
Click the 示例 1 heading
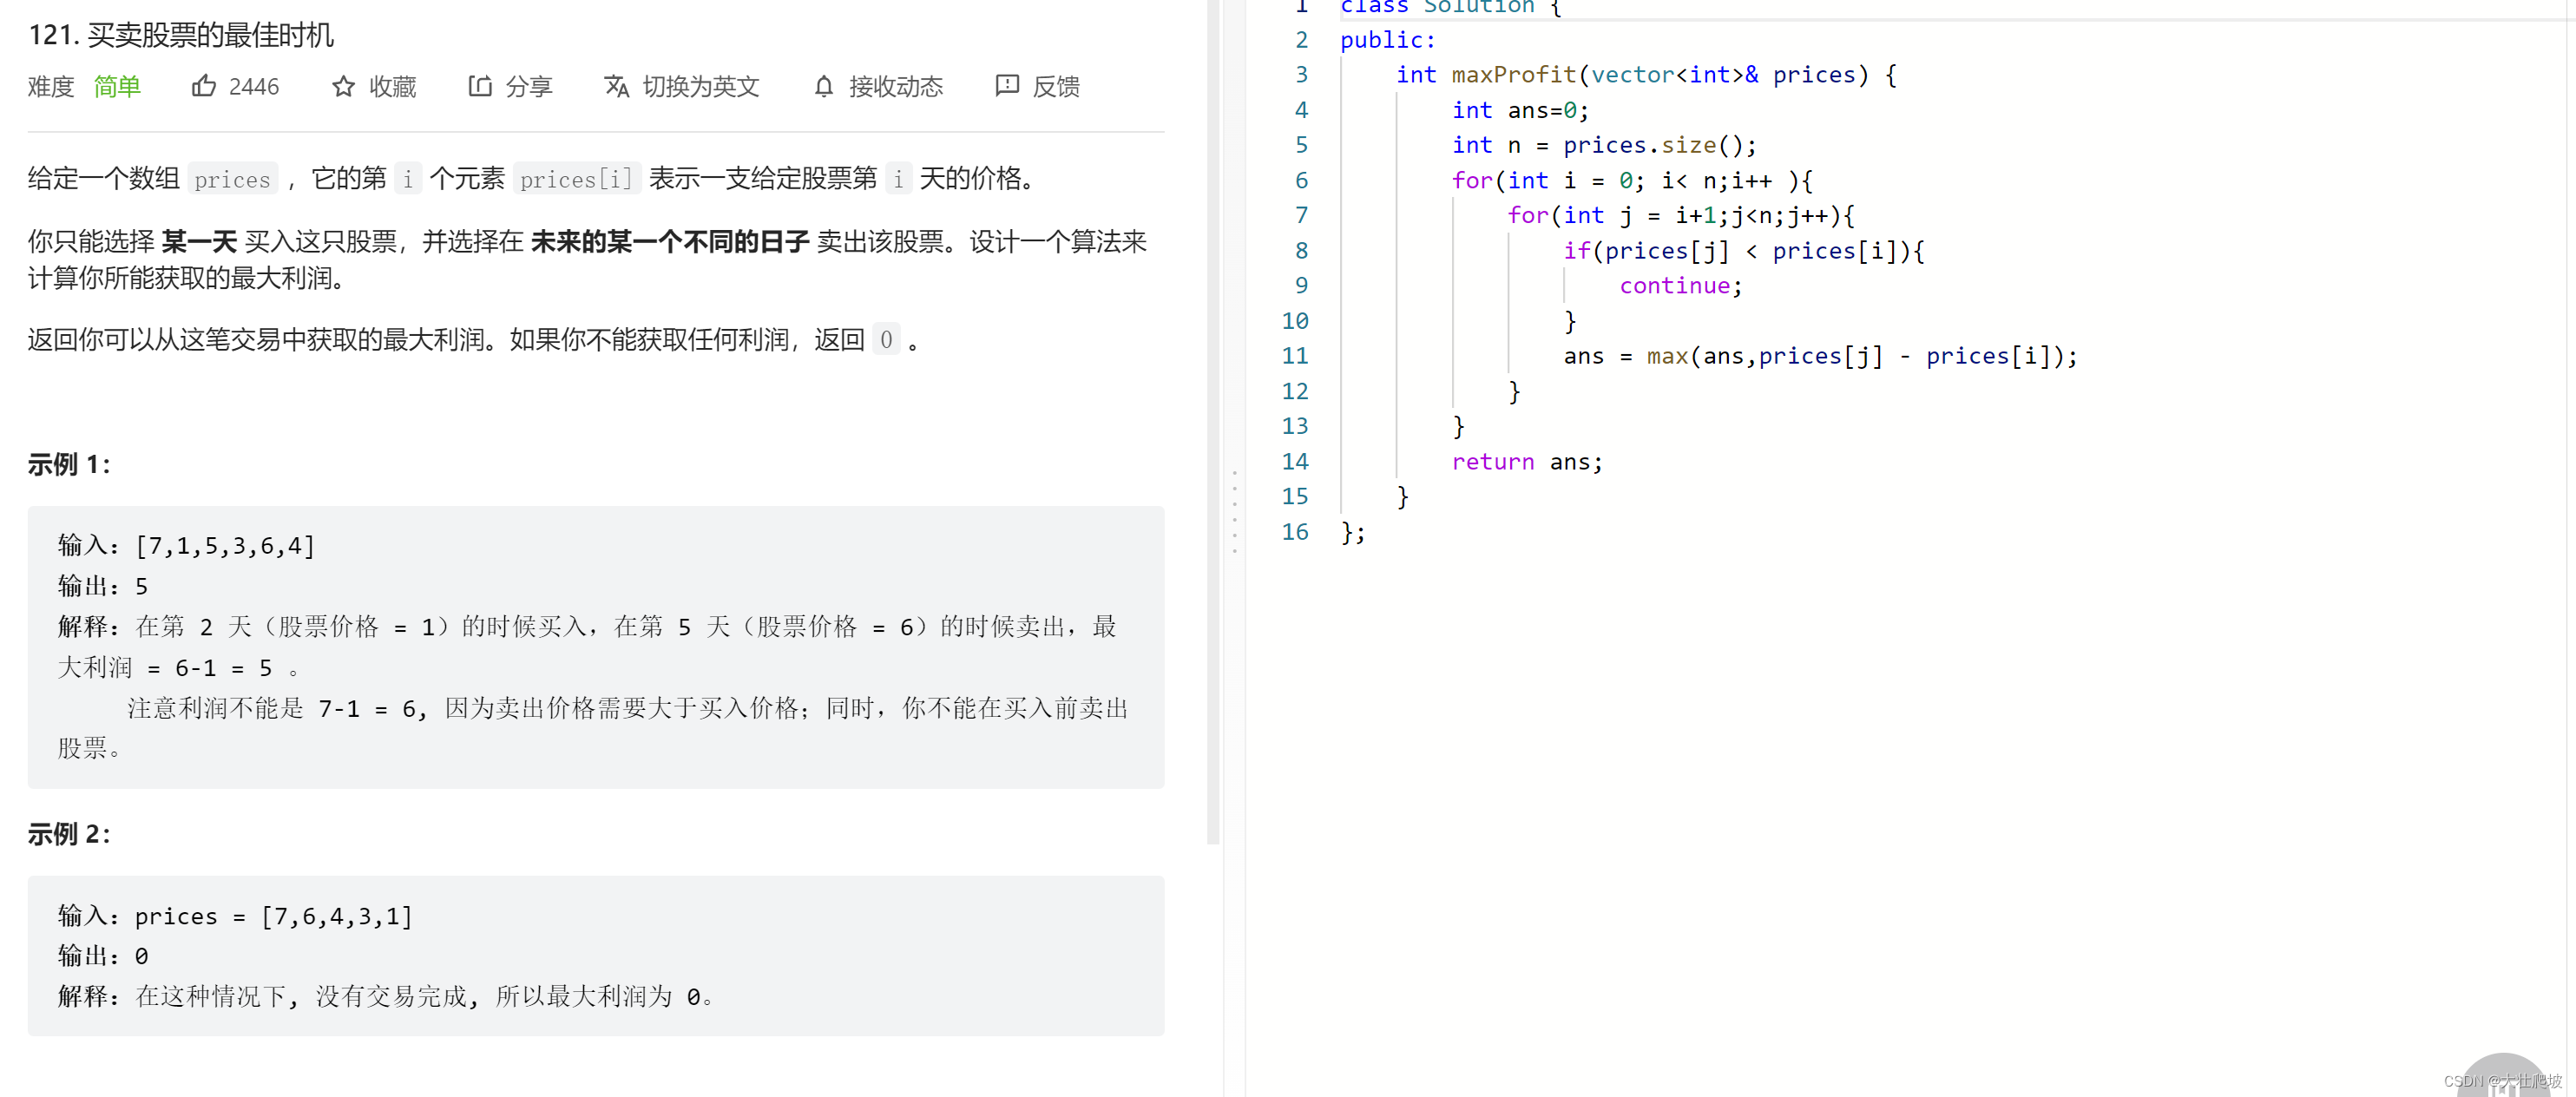(x=69, y=464)
